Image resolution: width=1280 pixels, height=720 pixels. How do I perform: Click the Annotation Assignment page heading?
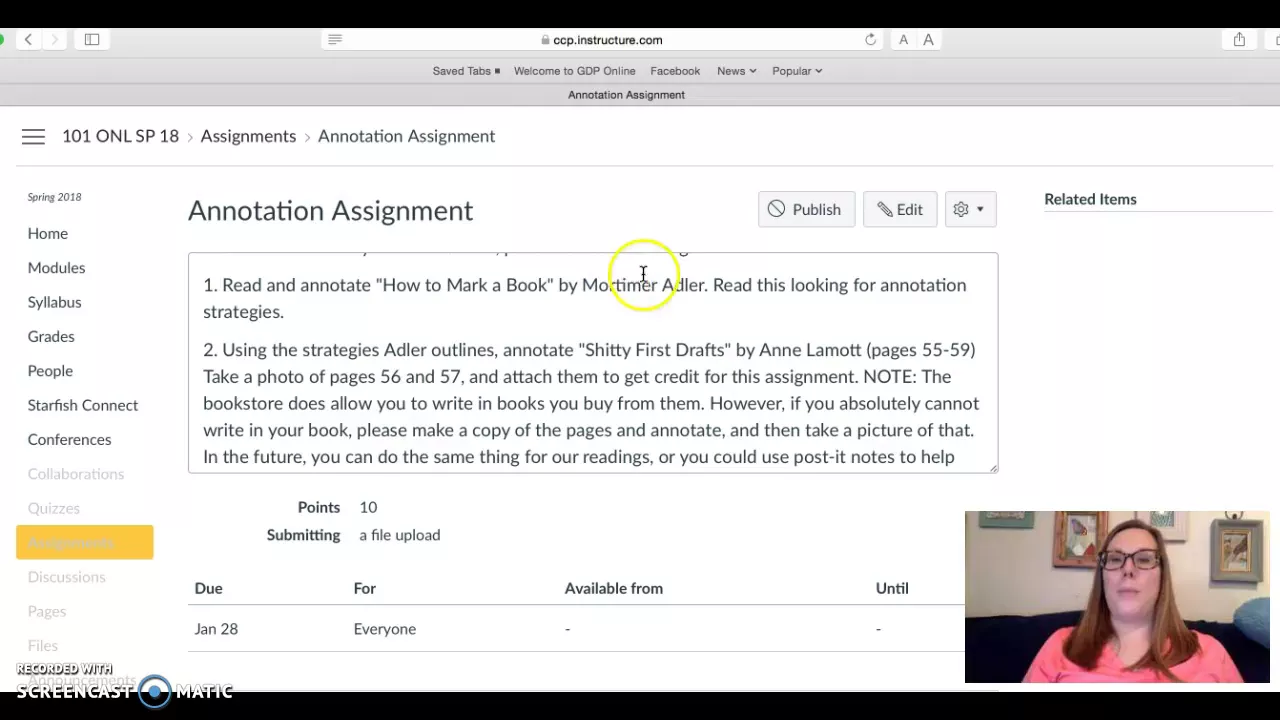click(330, 210)
